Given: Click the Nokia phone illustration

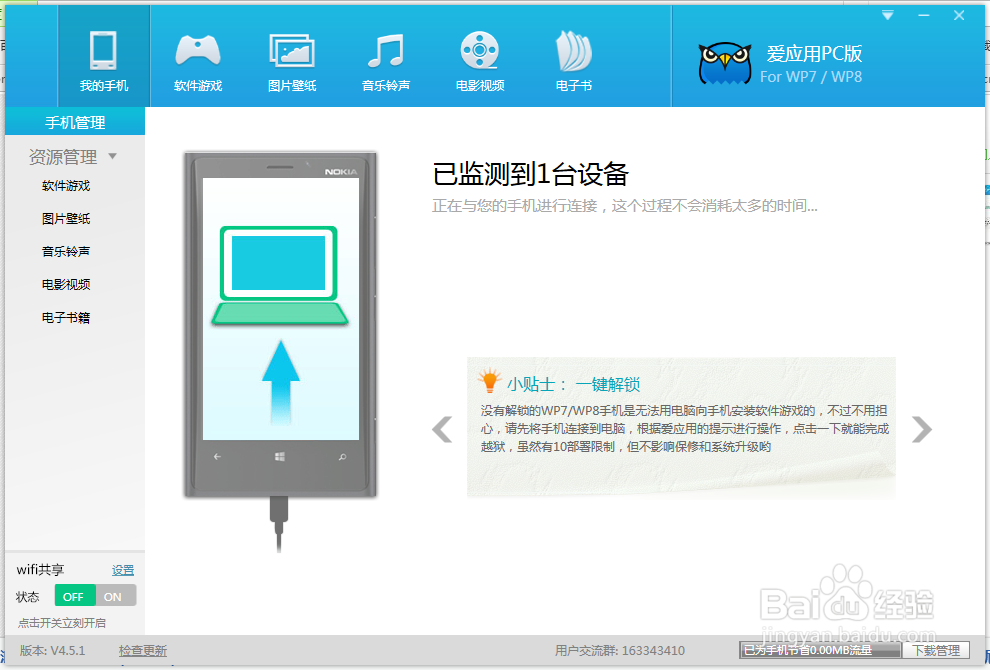Looking at the screenshot, I should (280, 325).
